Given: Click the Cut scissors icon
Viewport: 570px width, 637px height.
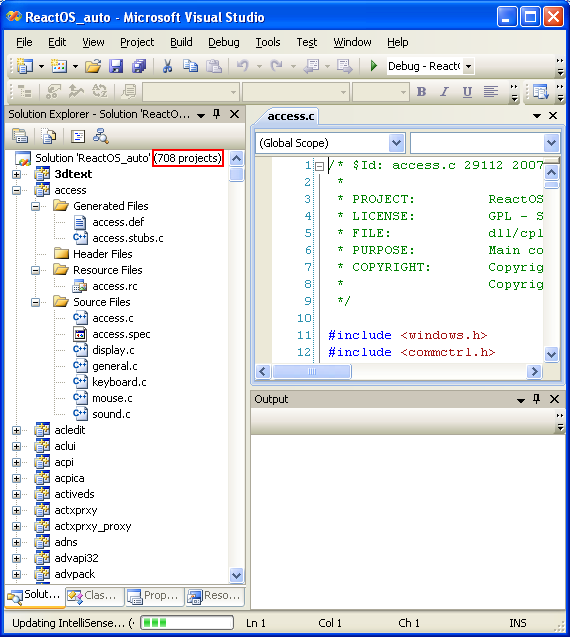Looking at the screenshot, I should (167, 66).
